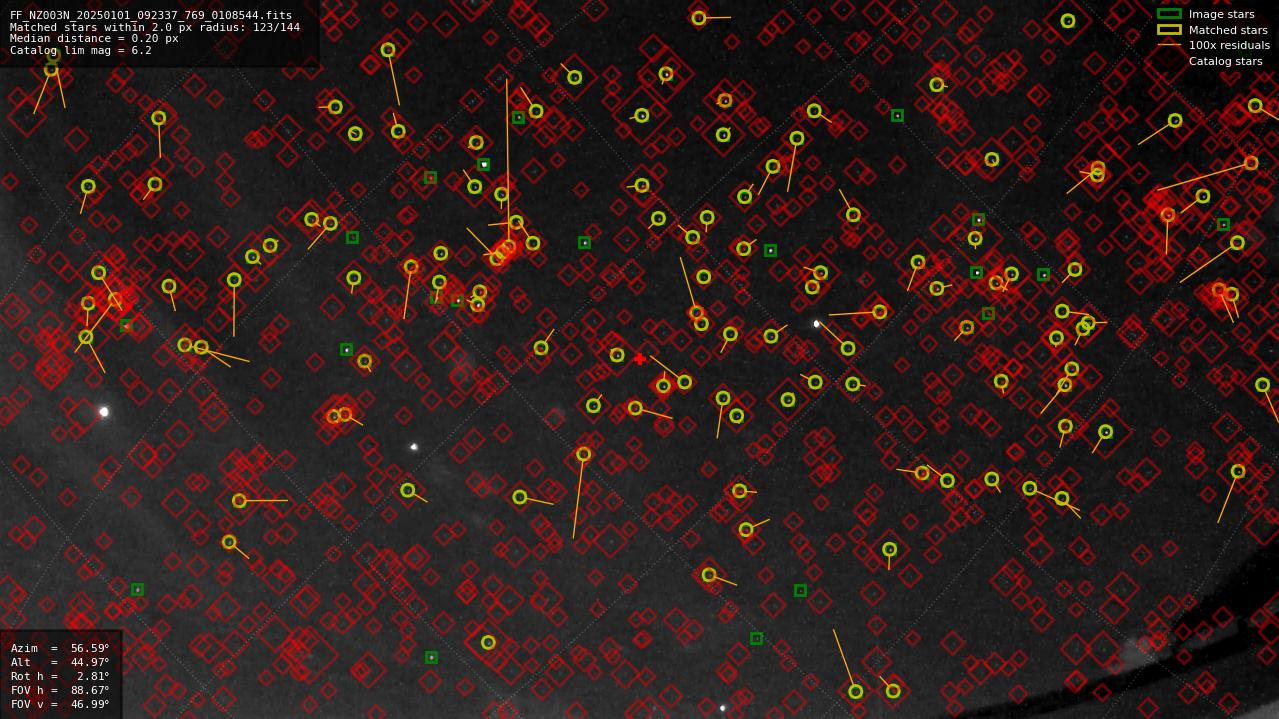Click the 'Azim = 56.59°' value
Image resolution: width=1279 pixels, height=719 pixels.
tap(60, 648)
